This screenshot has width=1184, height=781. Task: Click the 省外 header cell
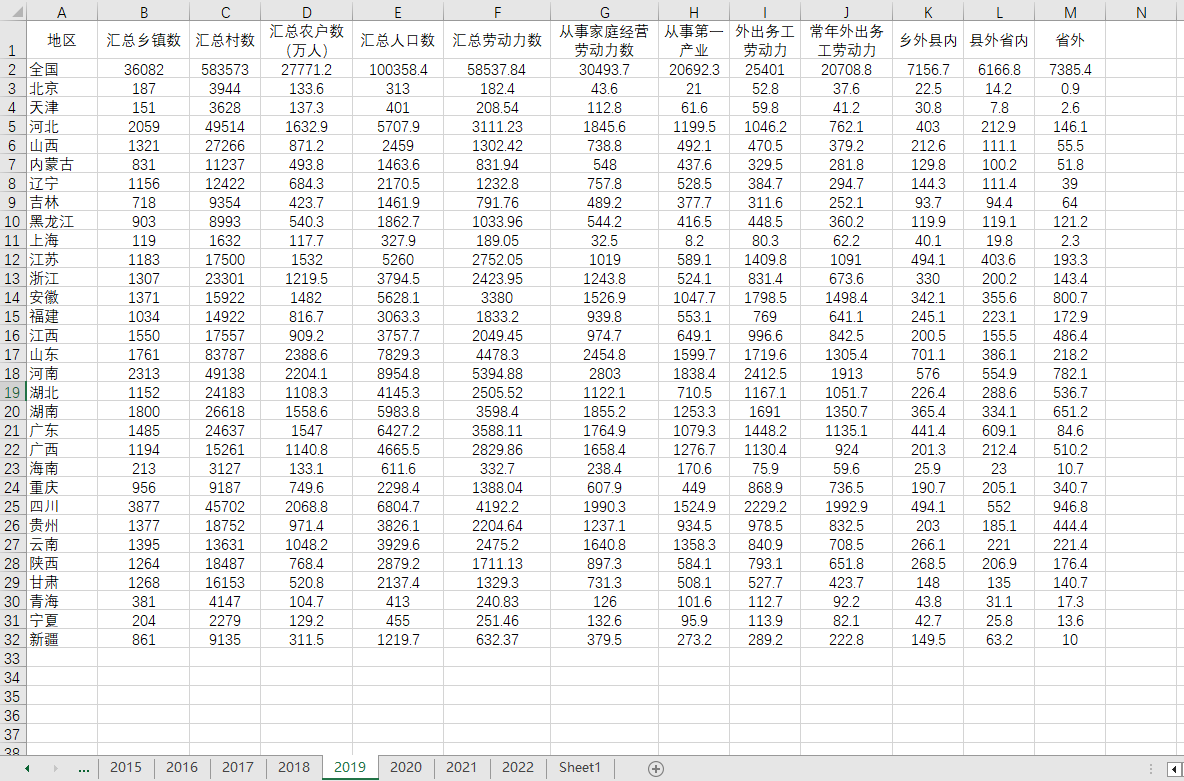point(1070,41)
